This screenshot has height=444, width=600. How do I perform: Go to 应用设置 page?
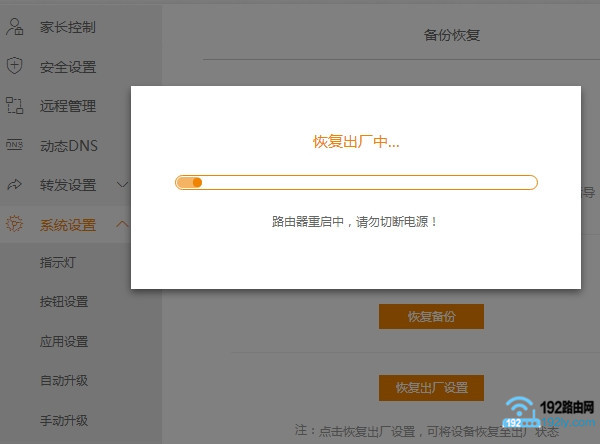coord(64,341)
